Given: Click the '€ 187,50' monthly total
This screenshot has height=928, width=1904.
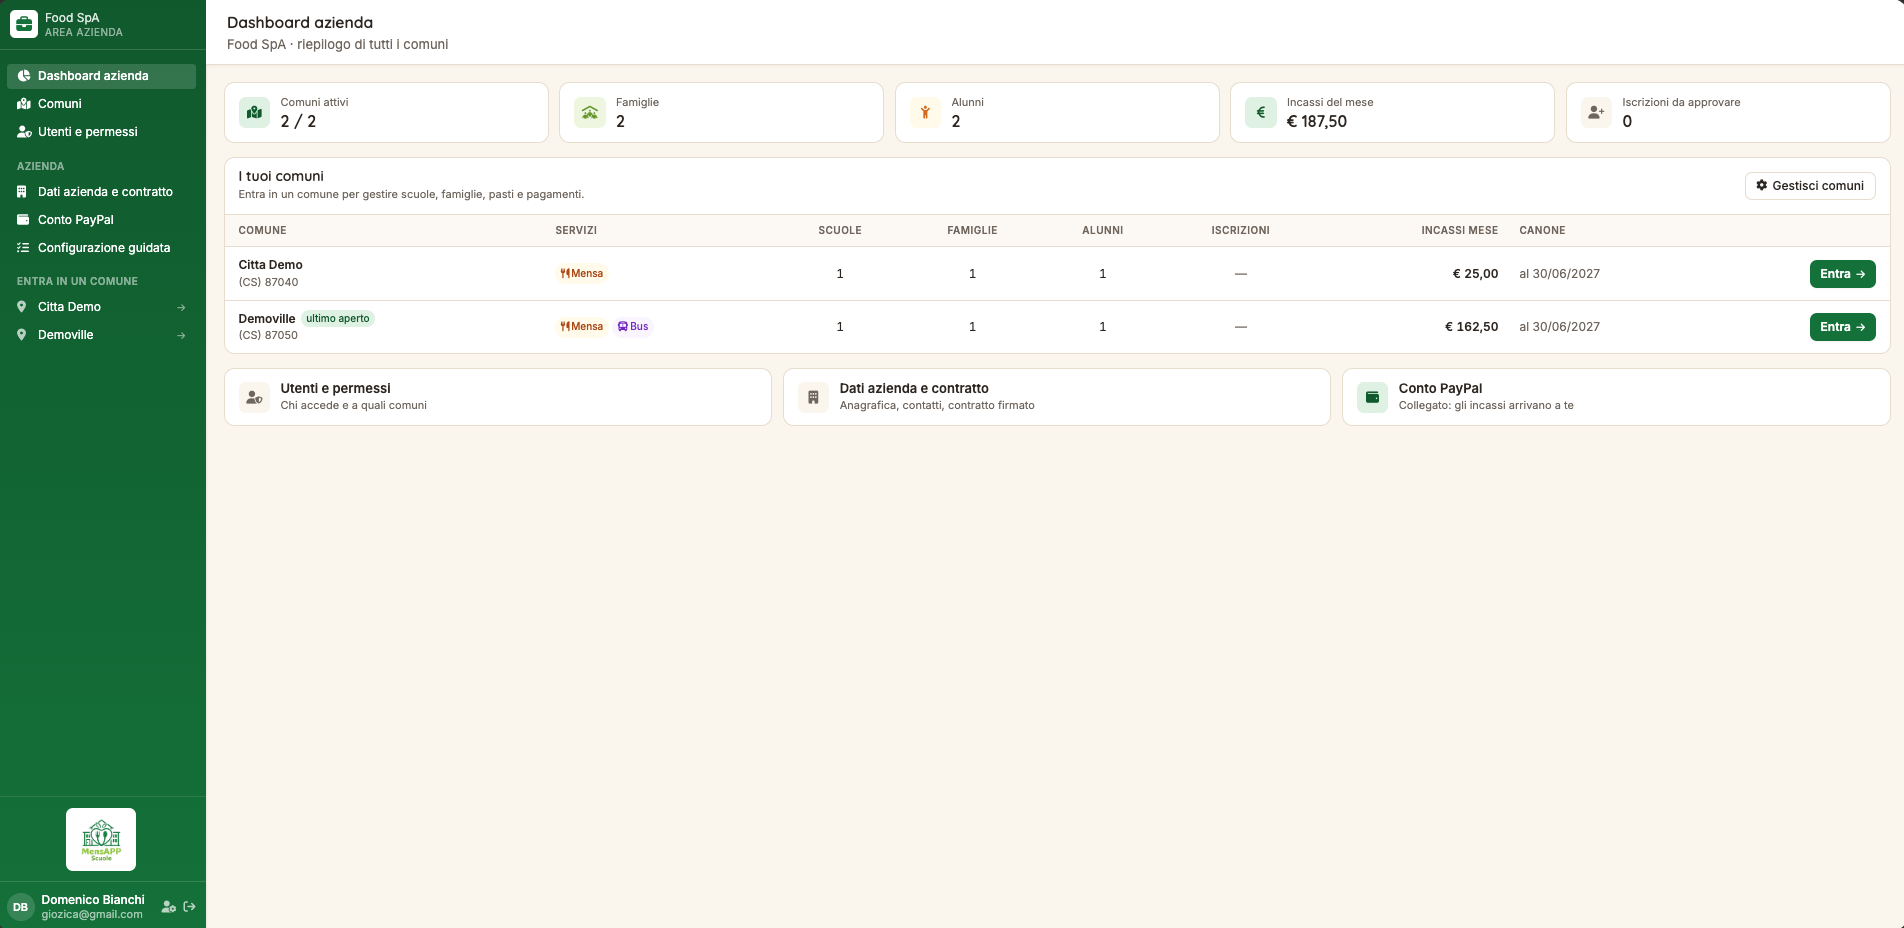Looking at the screenshot, I should click(x=1316, y=121).
